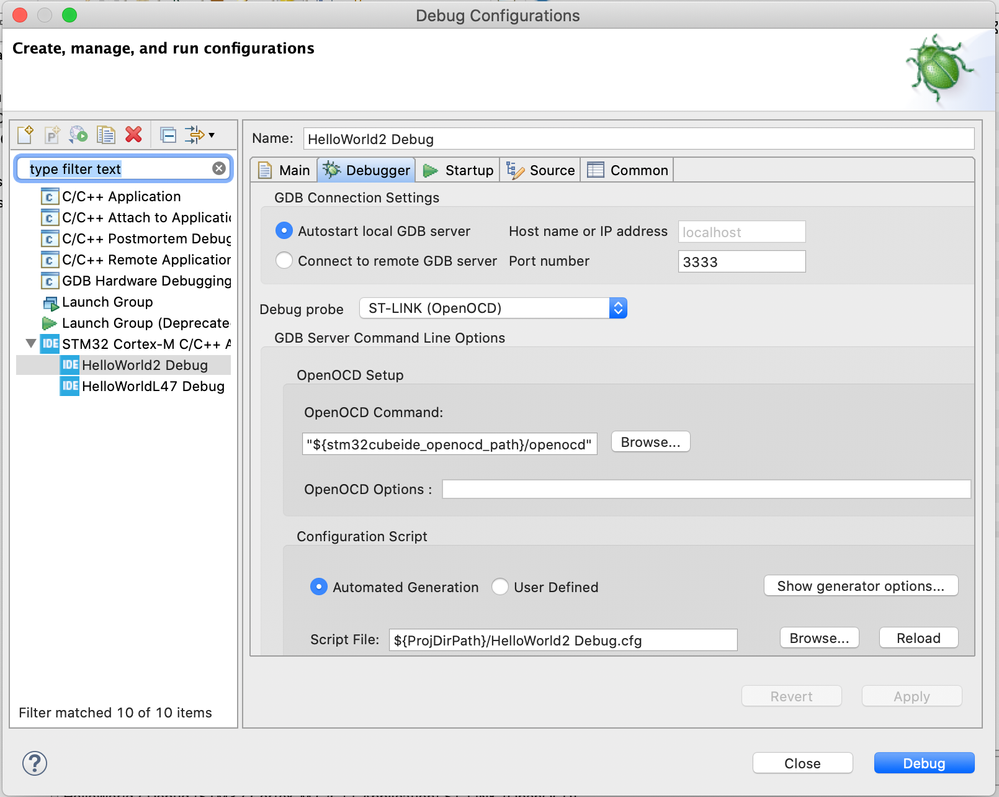This screenshot has width=999, height=797.
Task: Switch to the Main tab
Action: pyautogui.click(x=284, y=170)
